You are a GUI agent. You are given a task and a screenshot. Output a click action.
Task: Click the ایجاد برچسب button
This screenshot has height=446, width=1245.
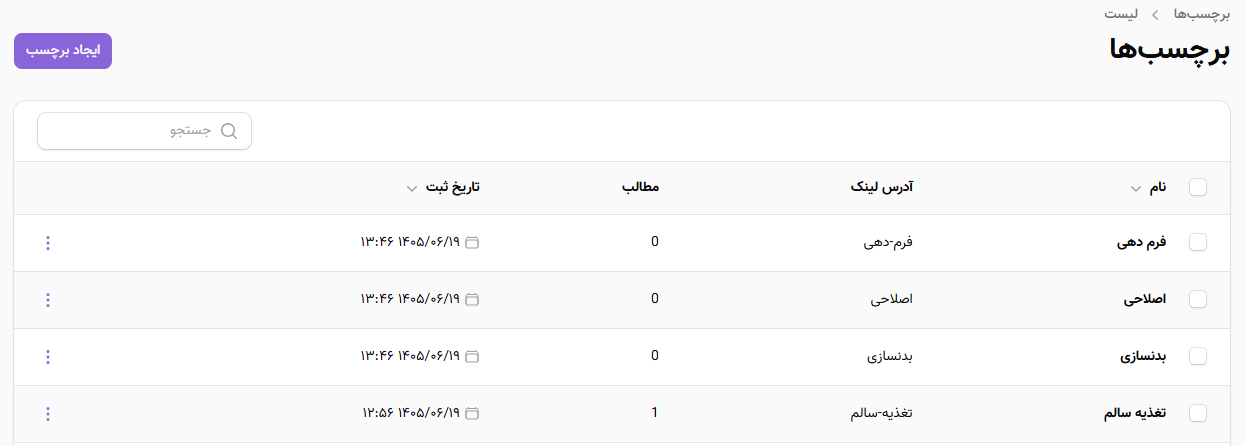[x=63, y=52]
